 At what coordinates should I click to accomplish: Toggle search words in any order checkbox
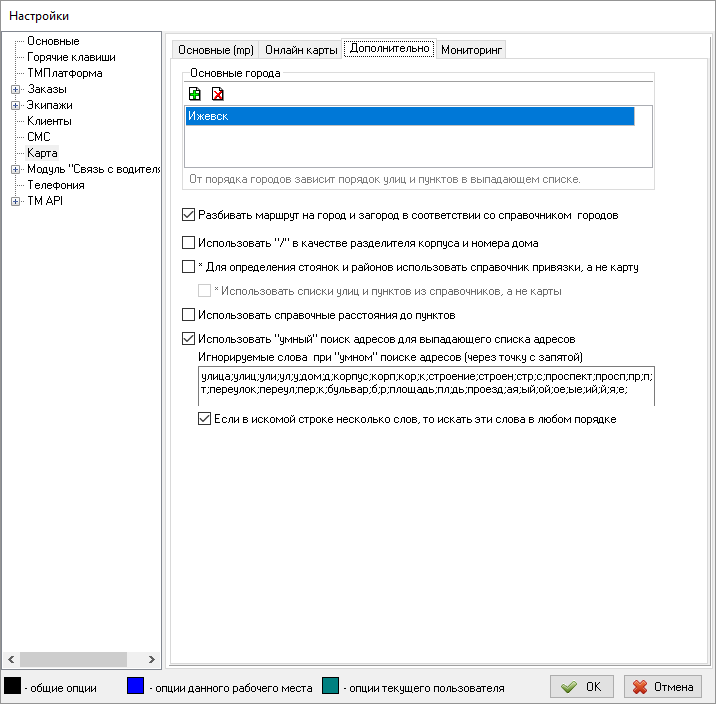(205, 419)
